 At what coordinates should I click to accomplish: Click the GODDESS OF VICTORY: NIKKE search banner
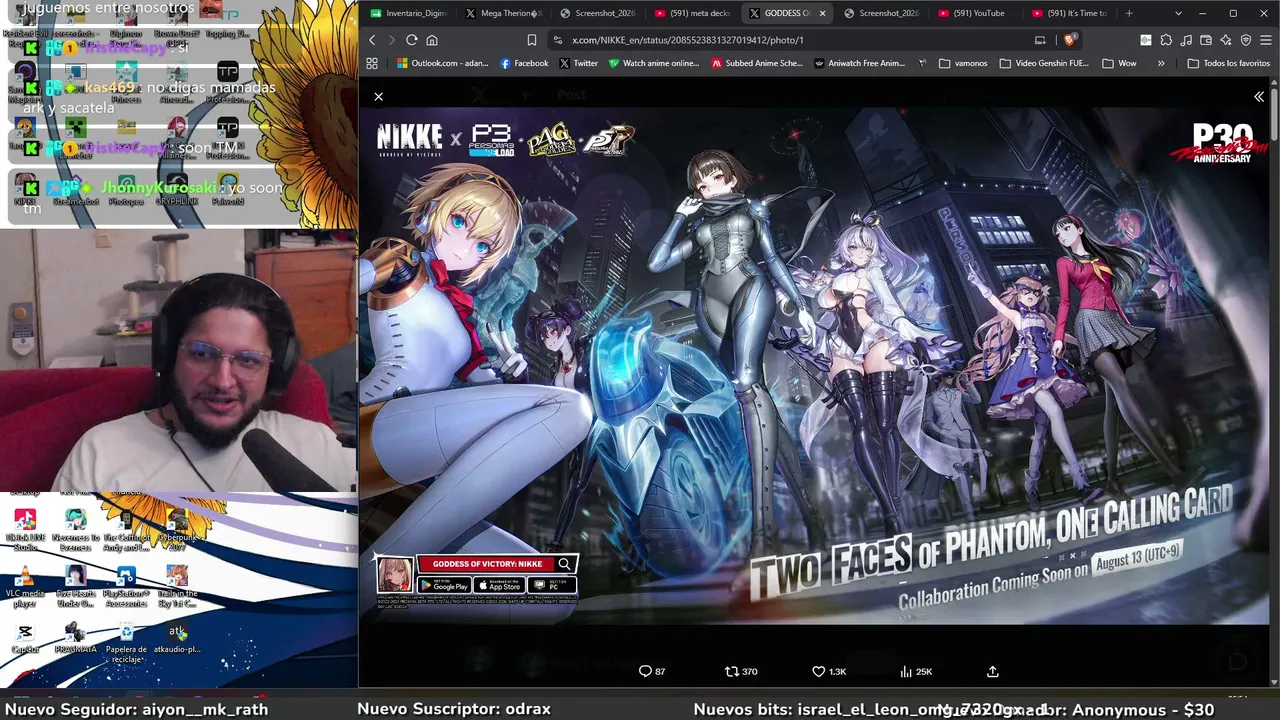click(x=497, y=564)
